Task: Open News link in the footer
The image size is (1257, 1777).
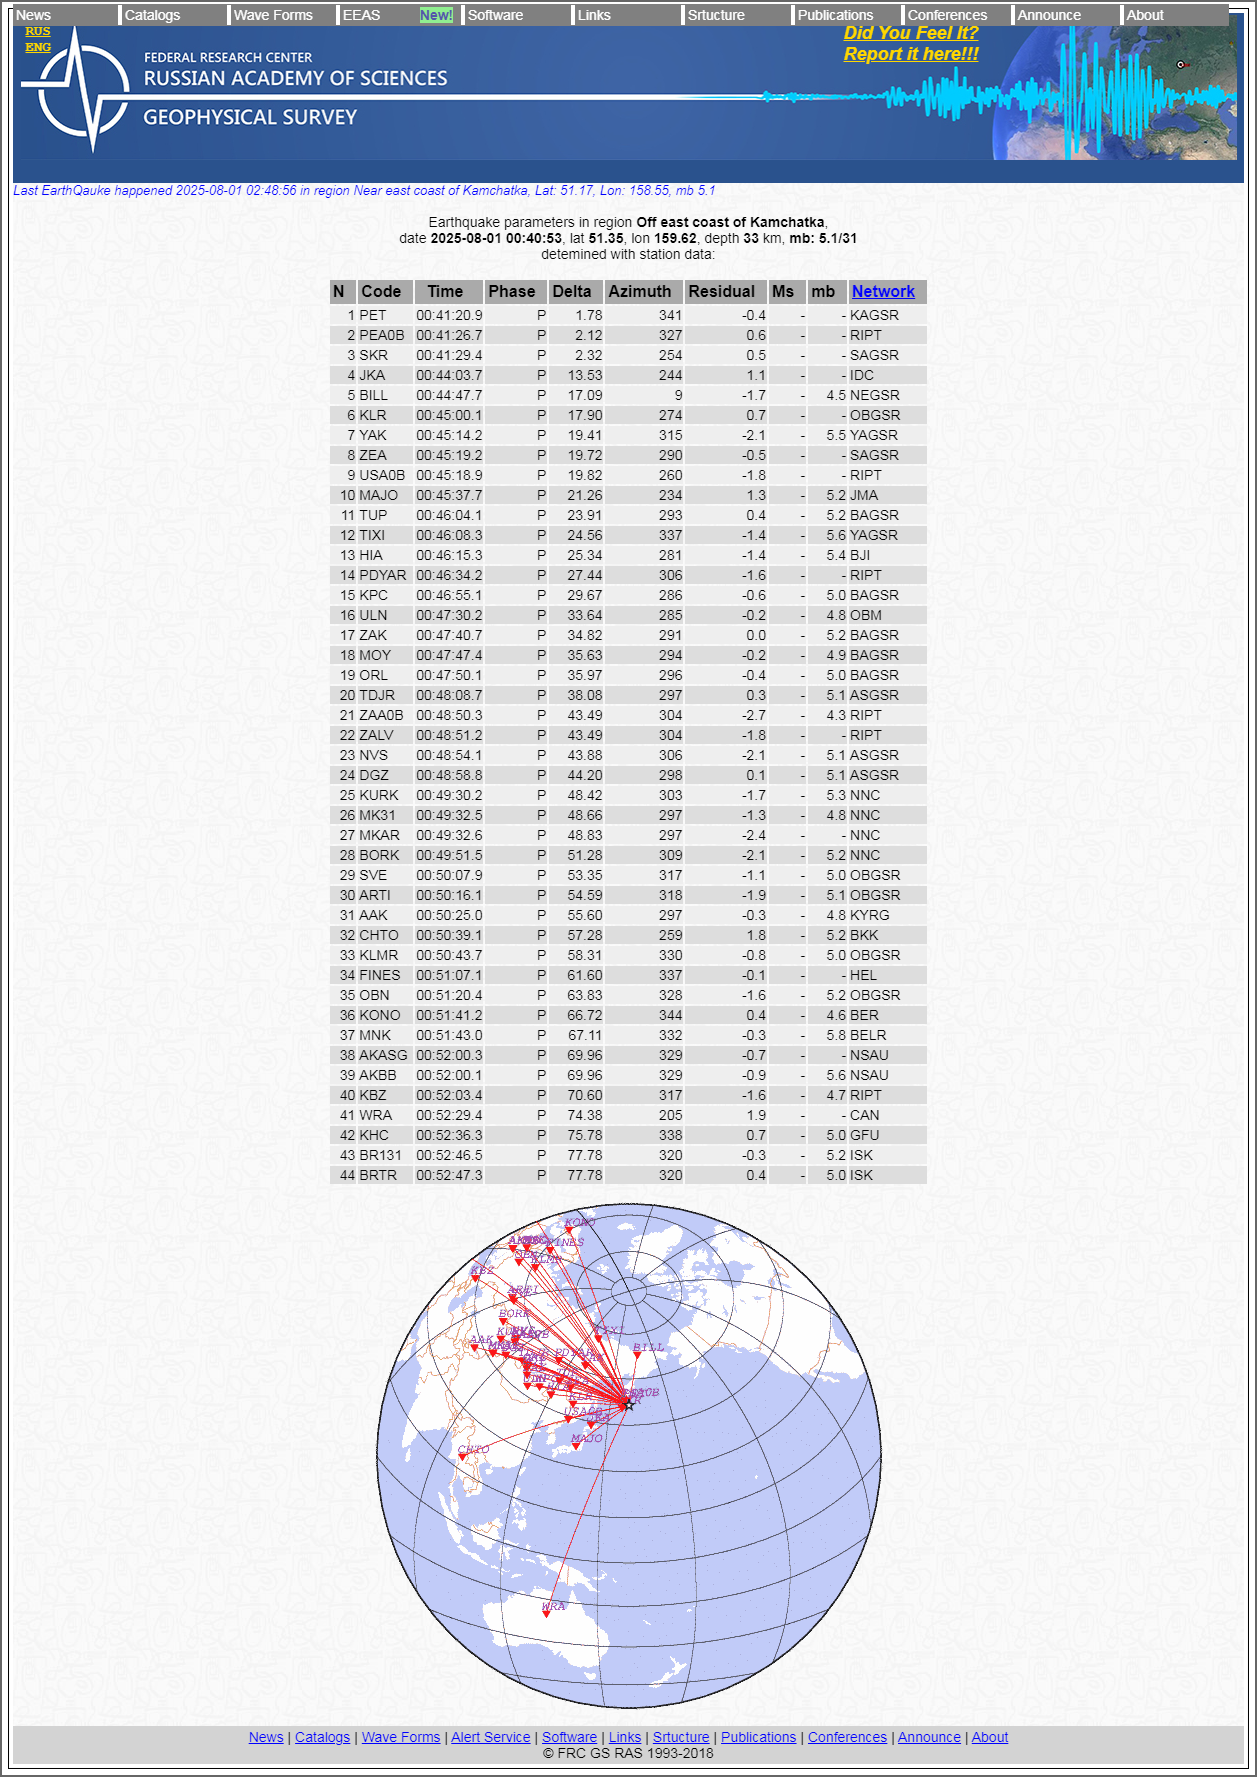Action: (266, 1737)
